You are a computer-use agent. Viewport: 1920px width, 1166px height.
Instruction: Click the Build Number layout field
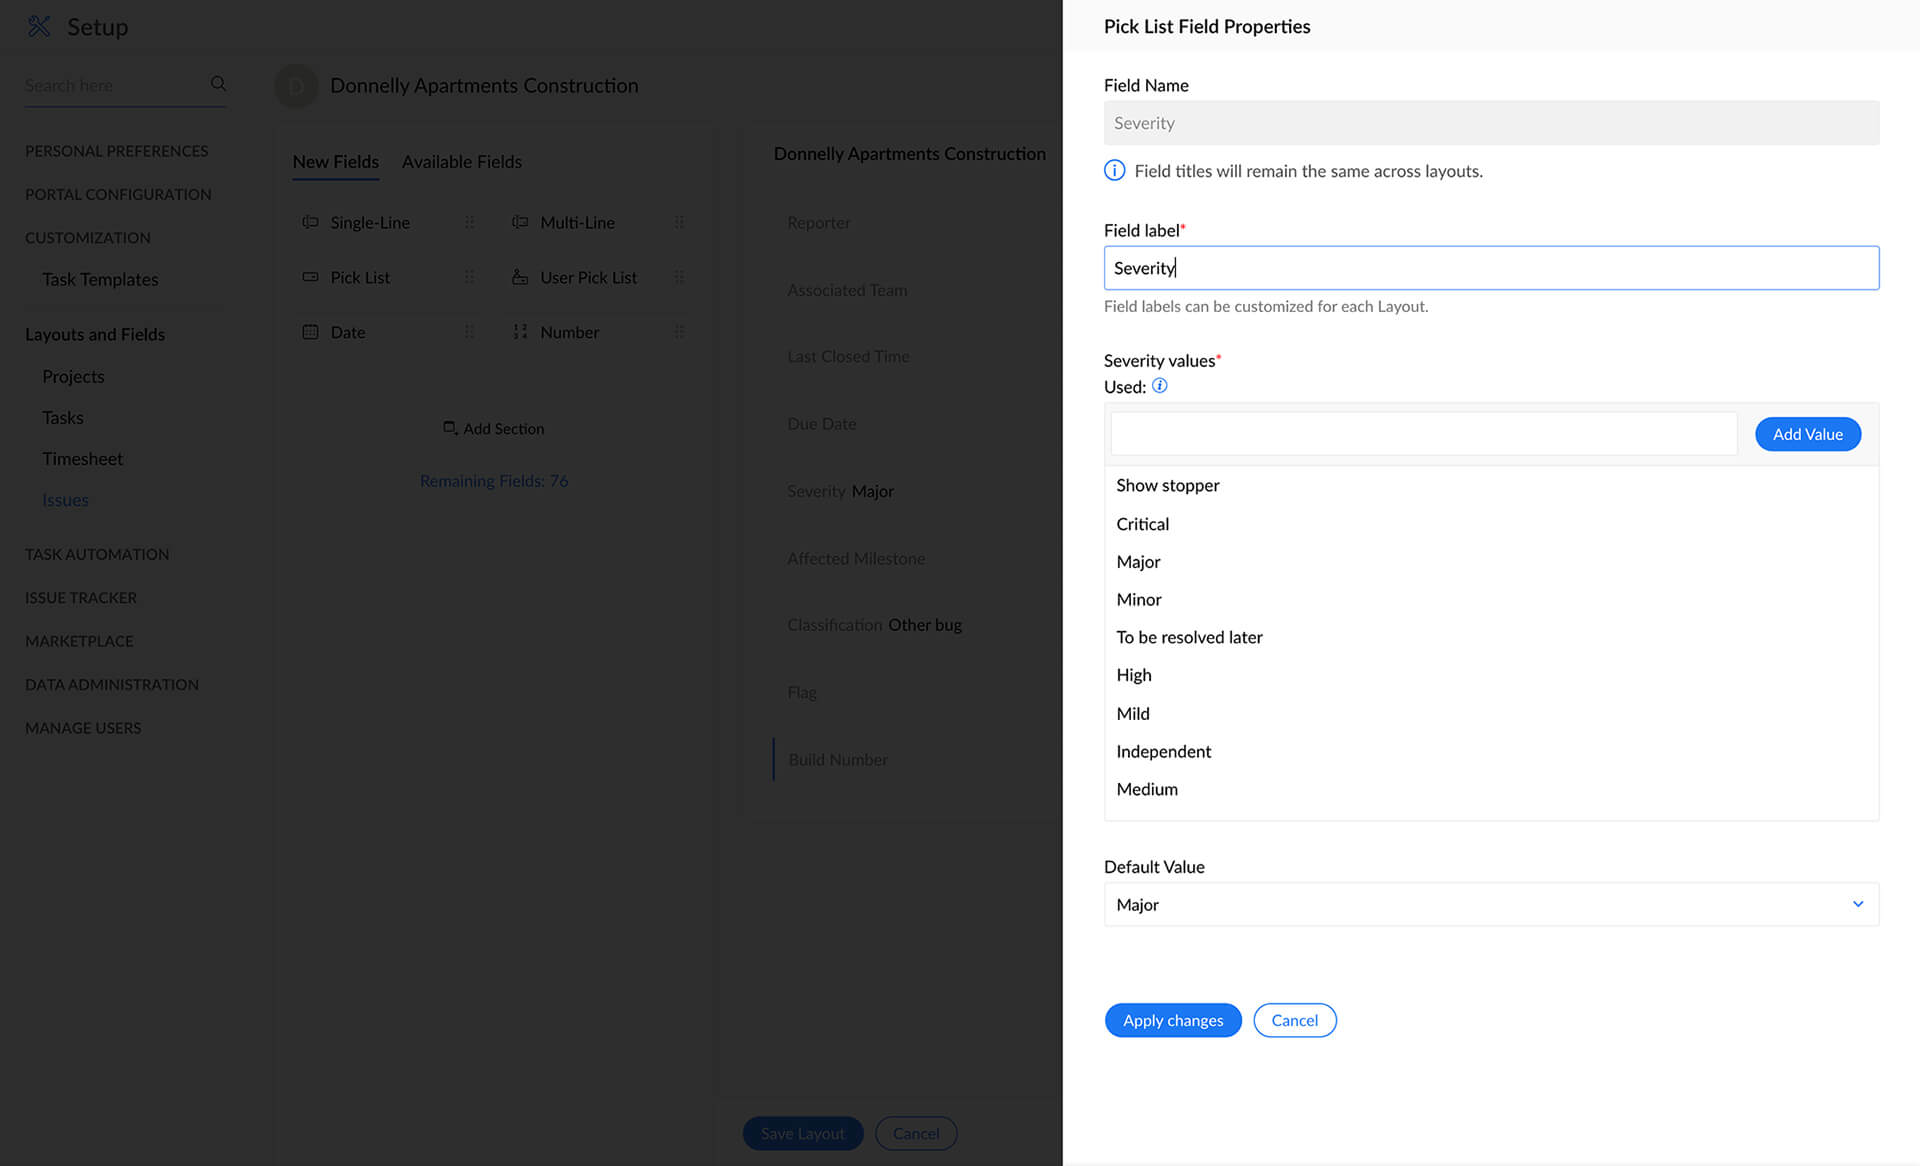click(x=837, y=760)
